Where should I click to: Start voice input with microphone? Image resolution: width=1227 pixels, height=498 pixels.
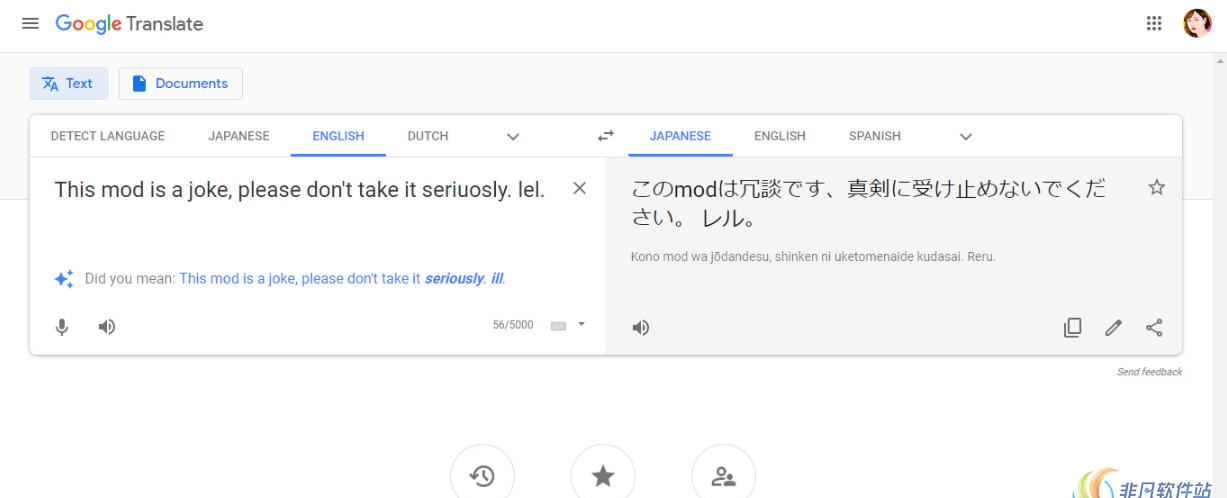(62, 327)
